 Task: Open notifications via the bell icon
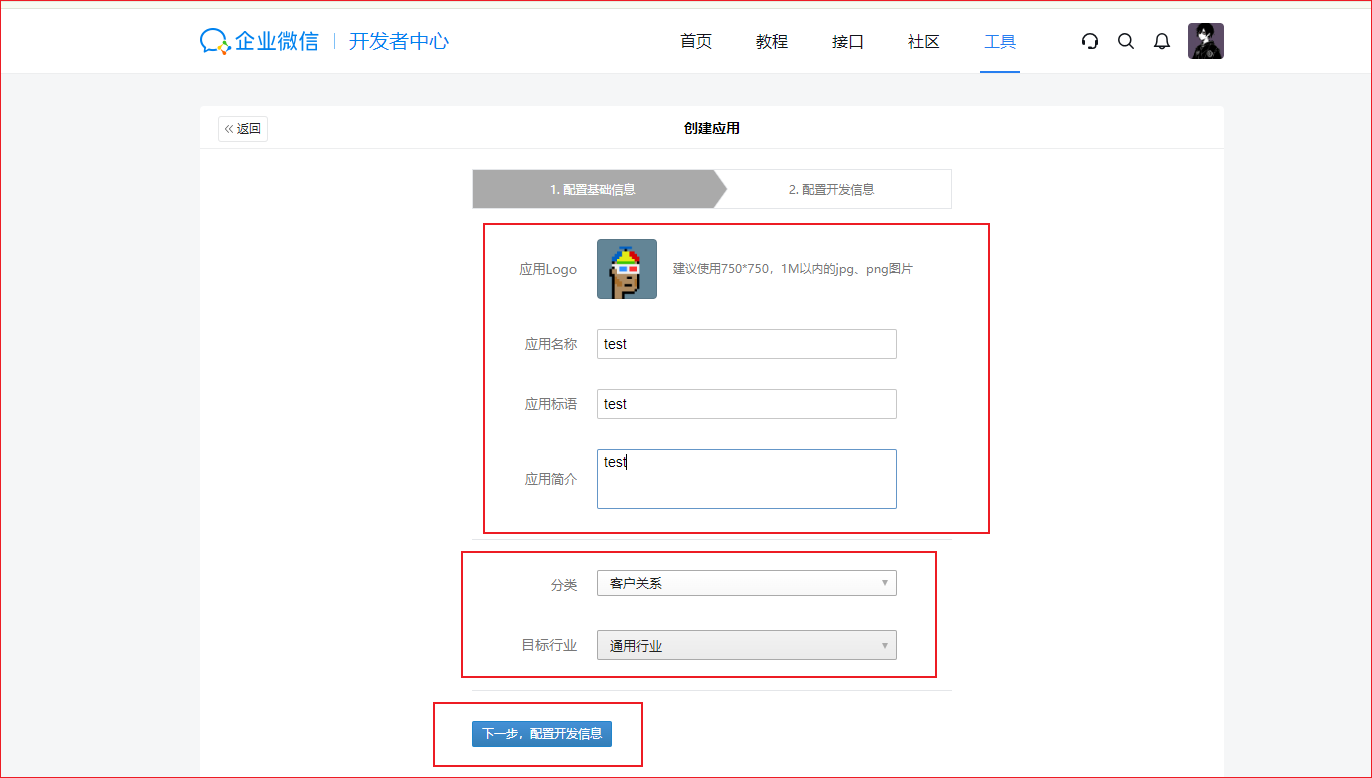pyautogui.click(x=1162, y=41)
